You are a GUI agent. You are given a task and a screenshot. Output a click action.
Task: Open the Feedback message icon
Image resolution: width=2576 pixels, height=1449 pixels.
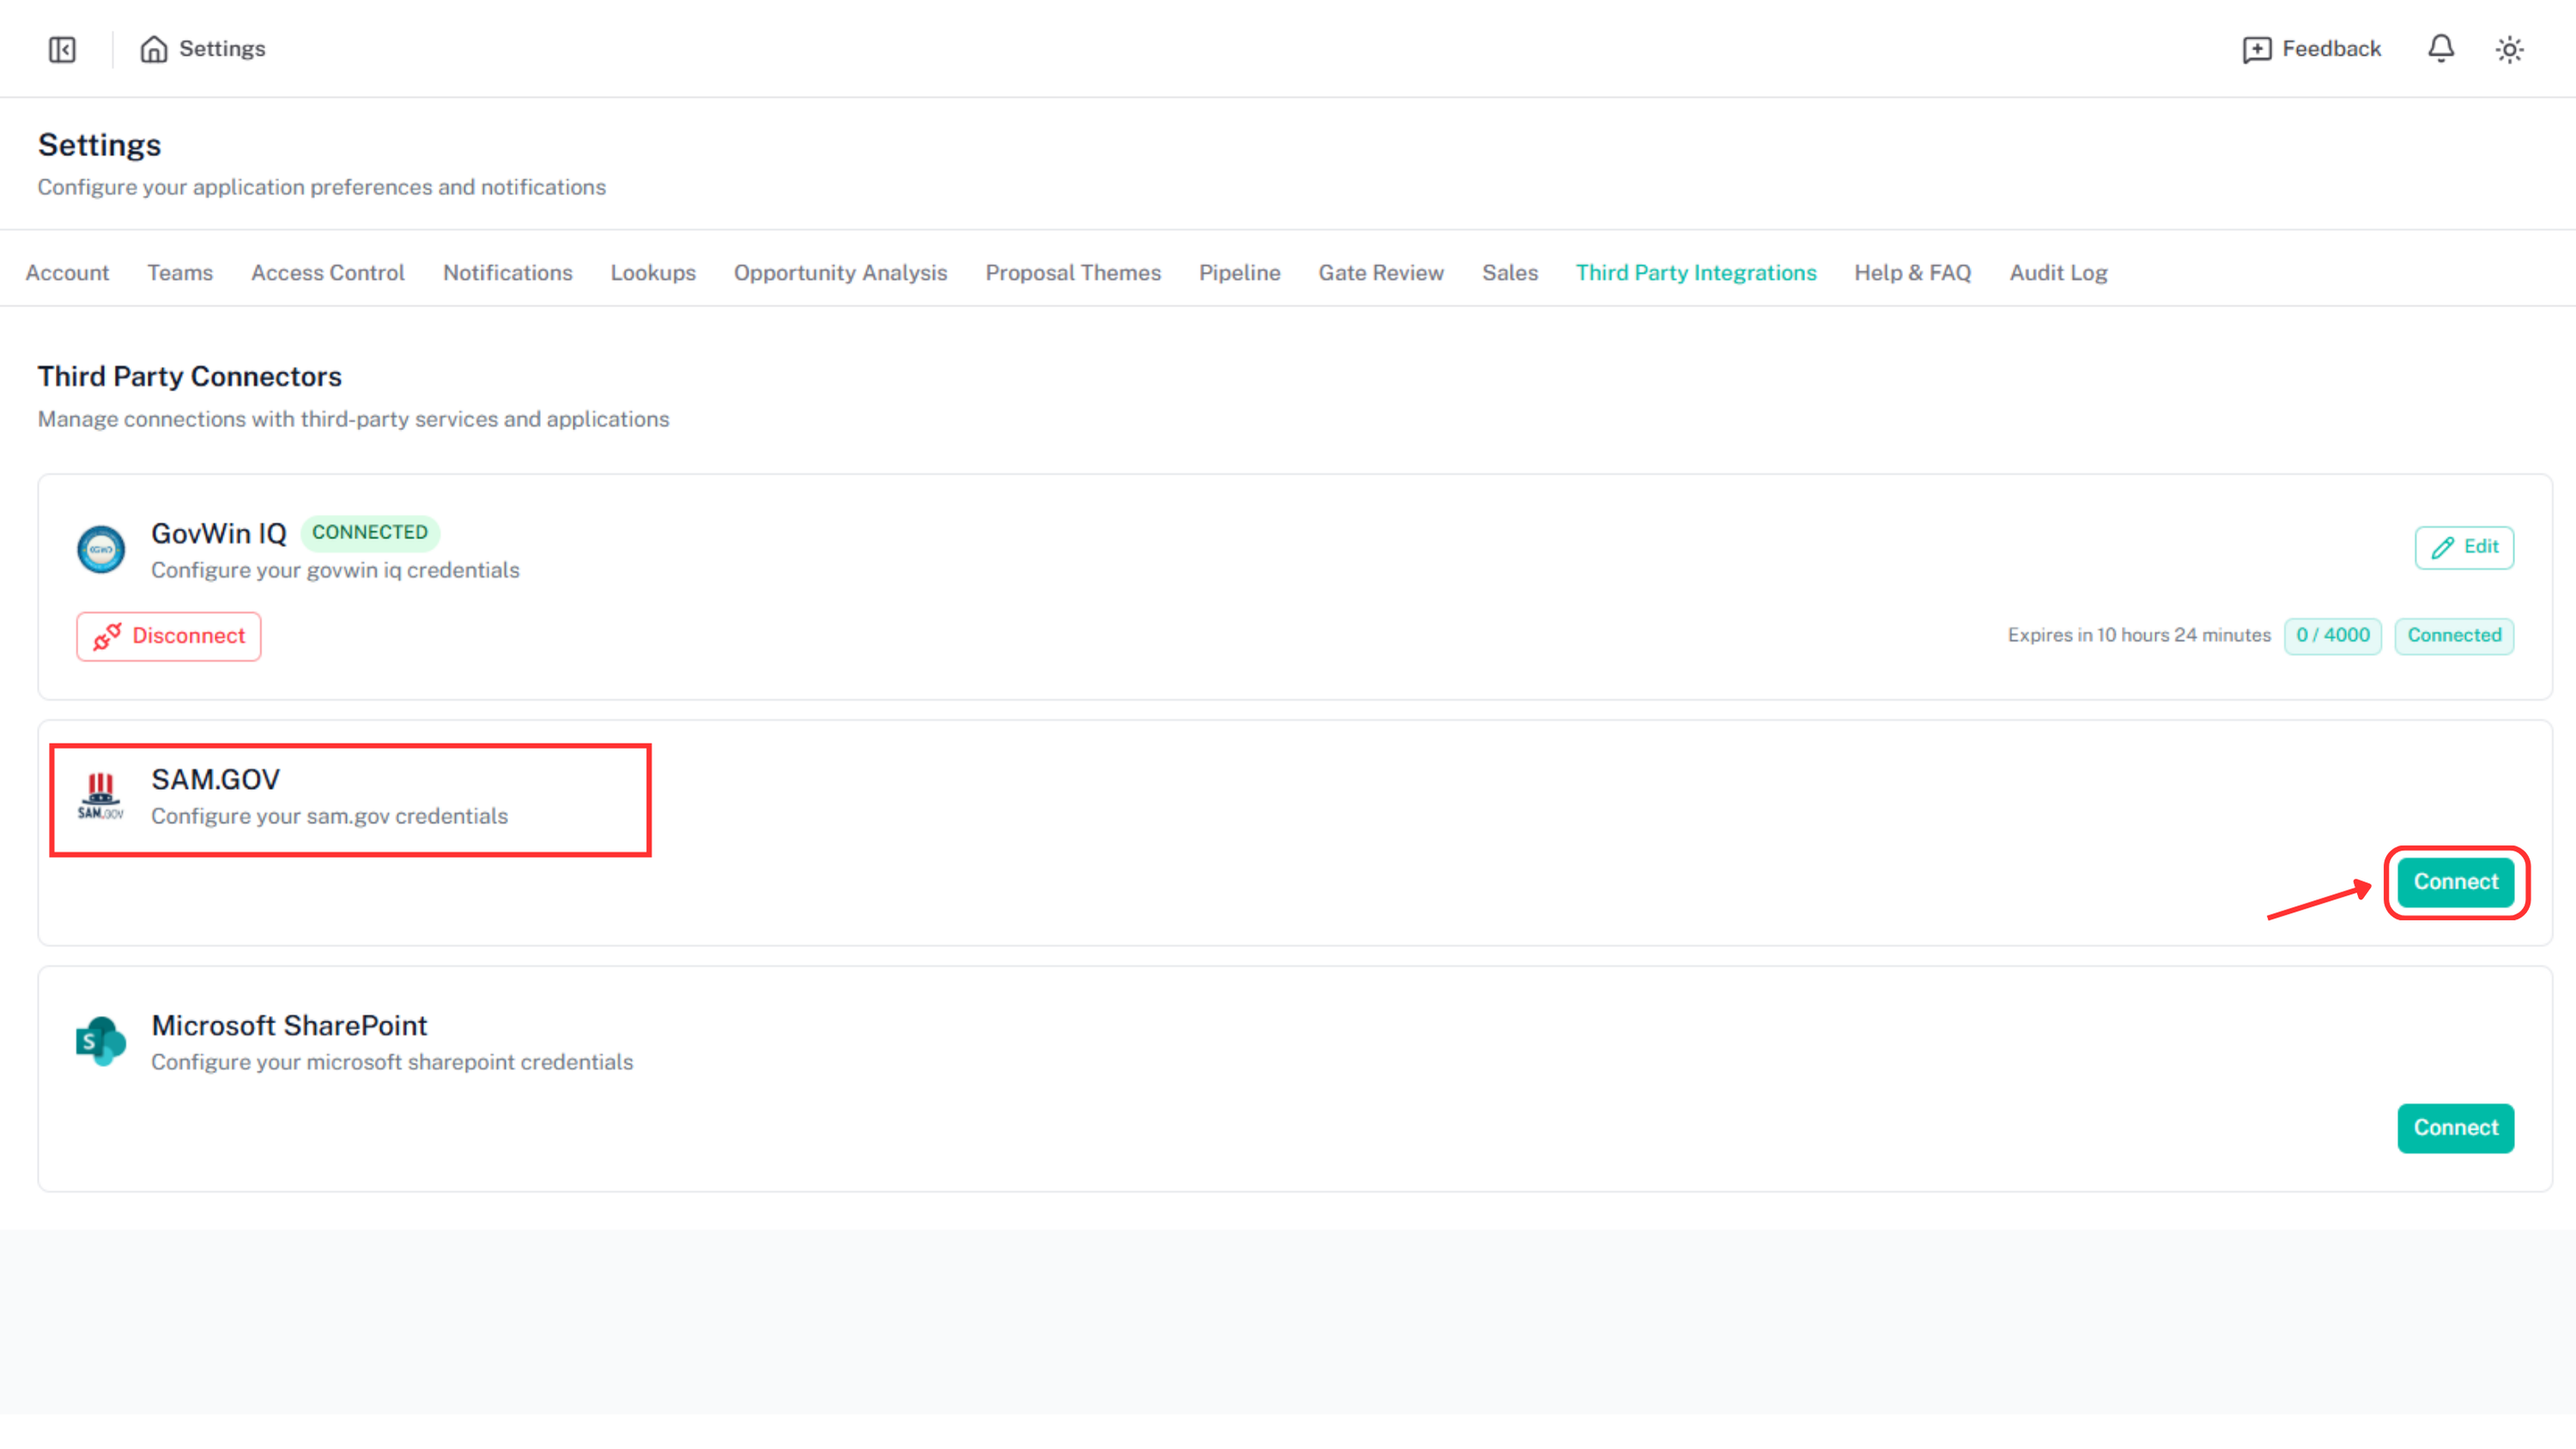(2256, 49)
